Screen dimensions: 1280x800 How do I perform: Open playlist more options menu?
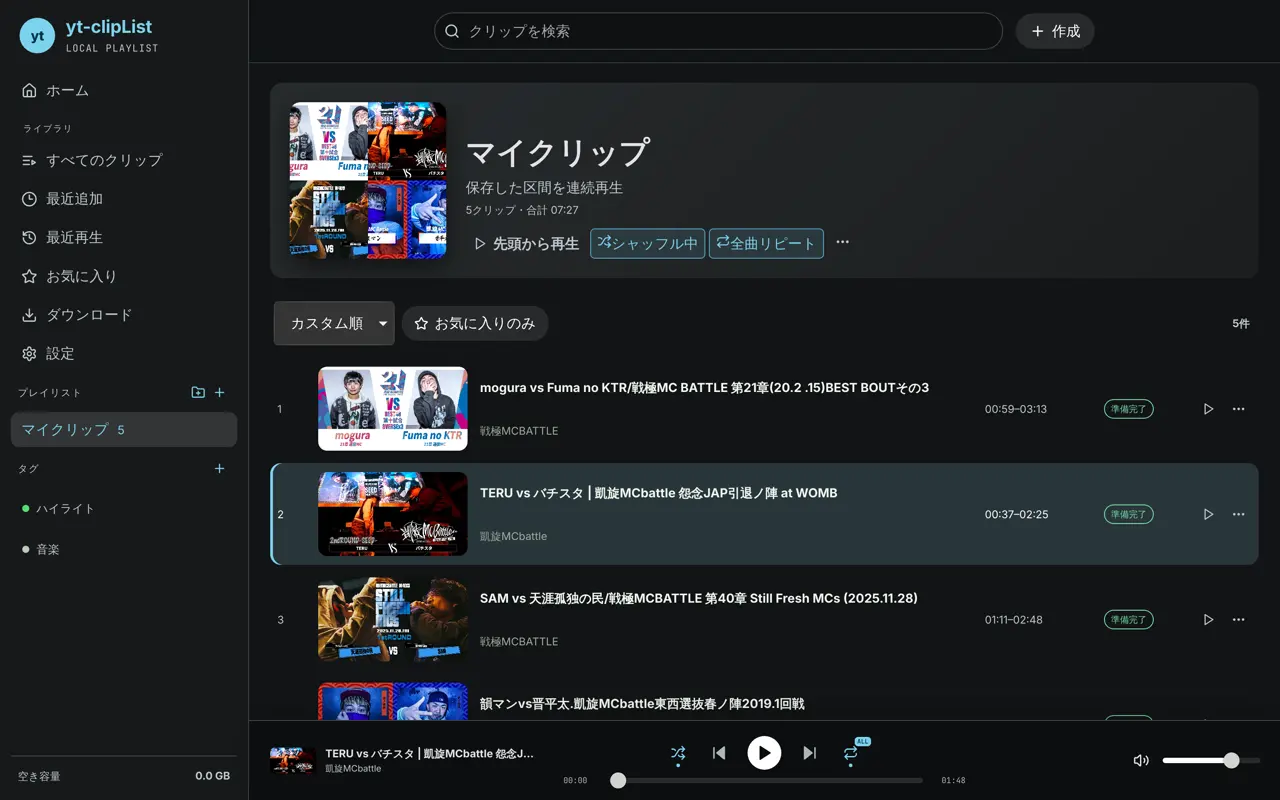click(x=843, y=242)
